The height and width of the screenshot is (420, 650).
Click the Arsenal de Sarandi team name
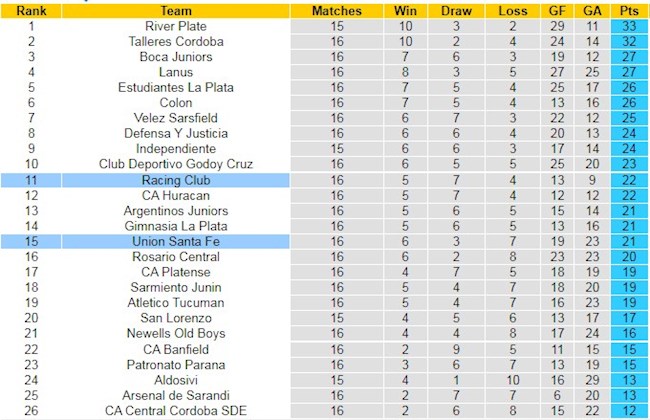(x=176, y=395)
